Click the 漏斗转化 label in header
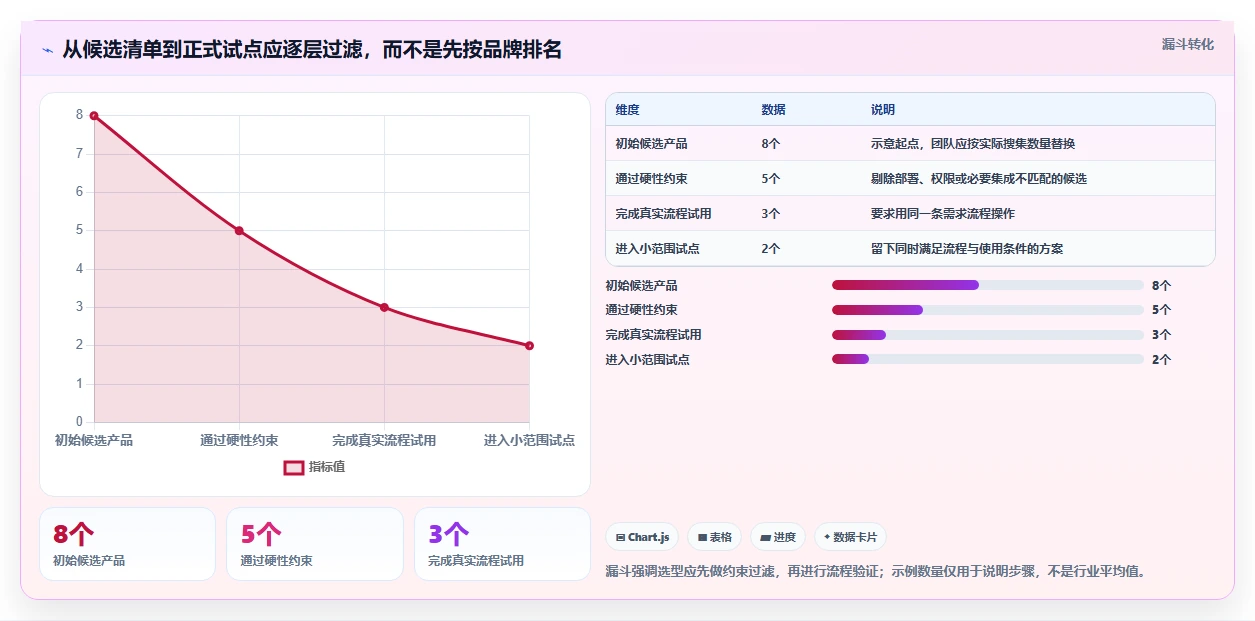 (x=1188, y=44)
